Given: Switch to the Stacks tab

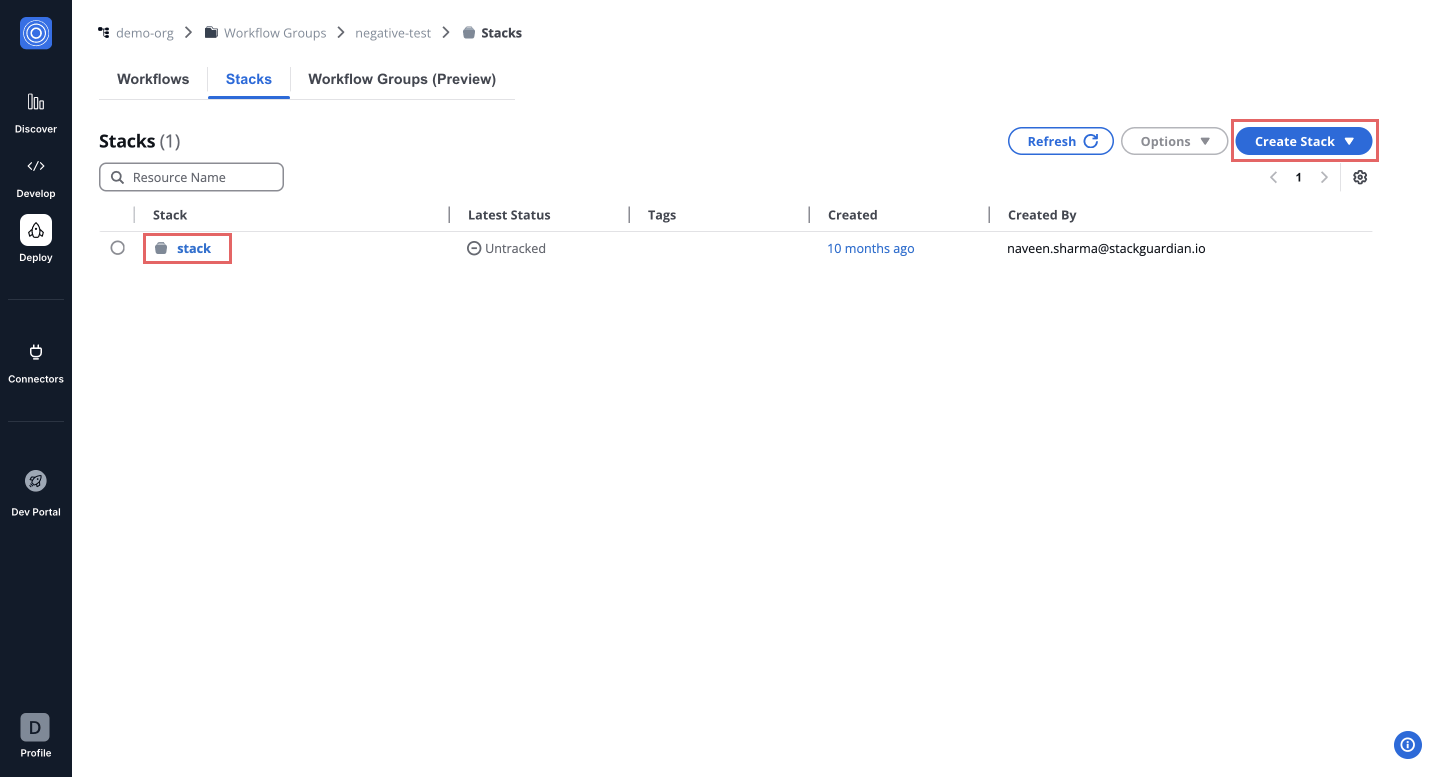Looking at the screenshot, I should click(249, 79).
